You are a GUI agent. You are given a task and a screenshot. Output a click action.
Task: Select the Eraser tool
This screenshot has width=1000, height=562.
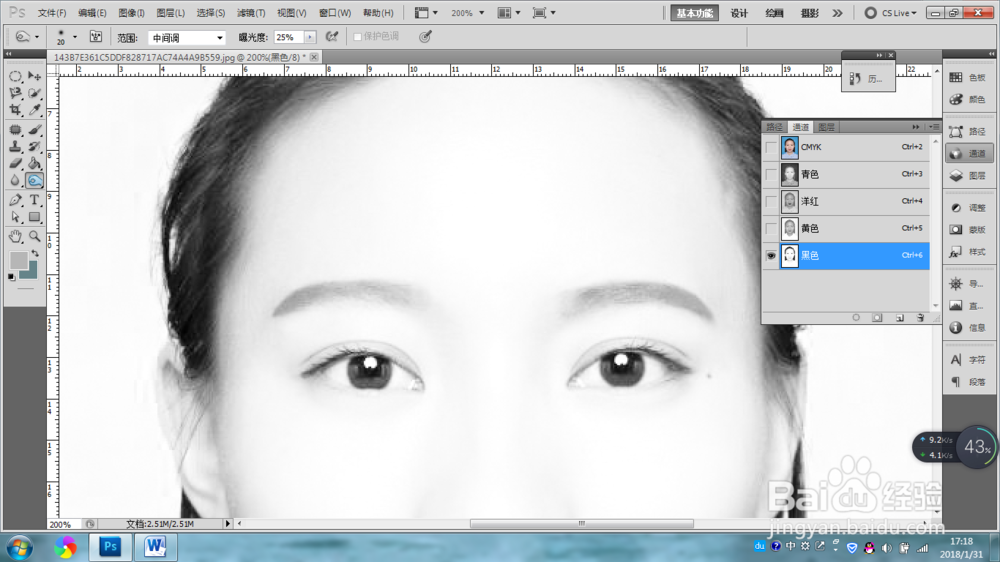pos(15,163)
